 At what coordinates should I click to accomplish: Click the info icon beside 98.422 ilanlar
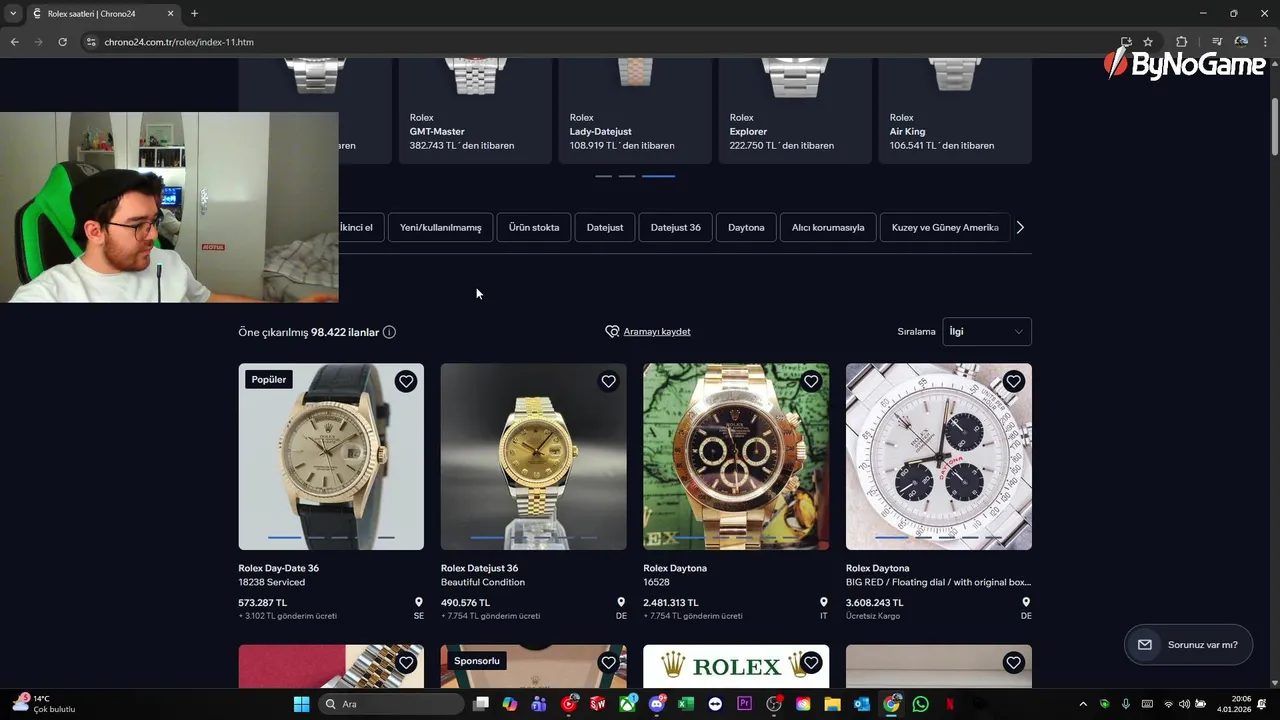pyautogui.click(x=389, y=332)
